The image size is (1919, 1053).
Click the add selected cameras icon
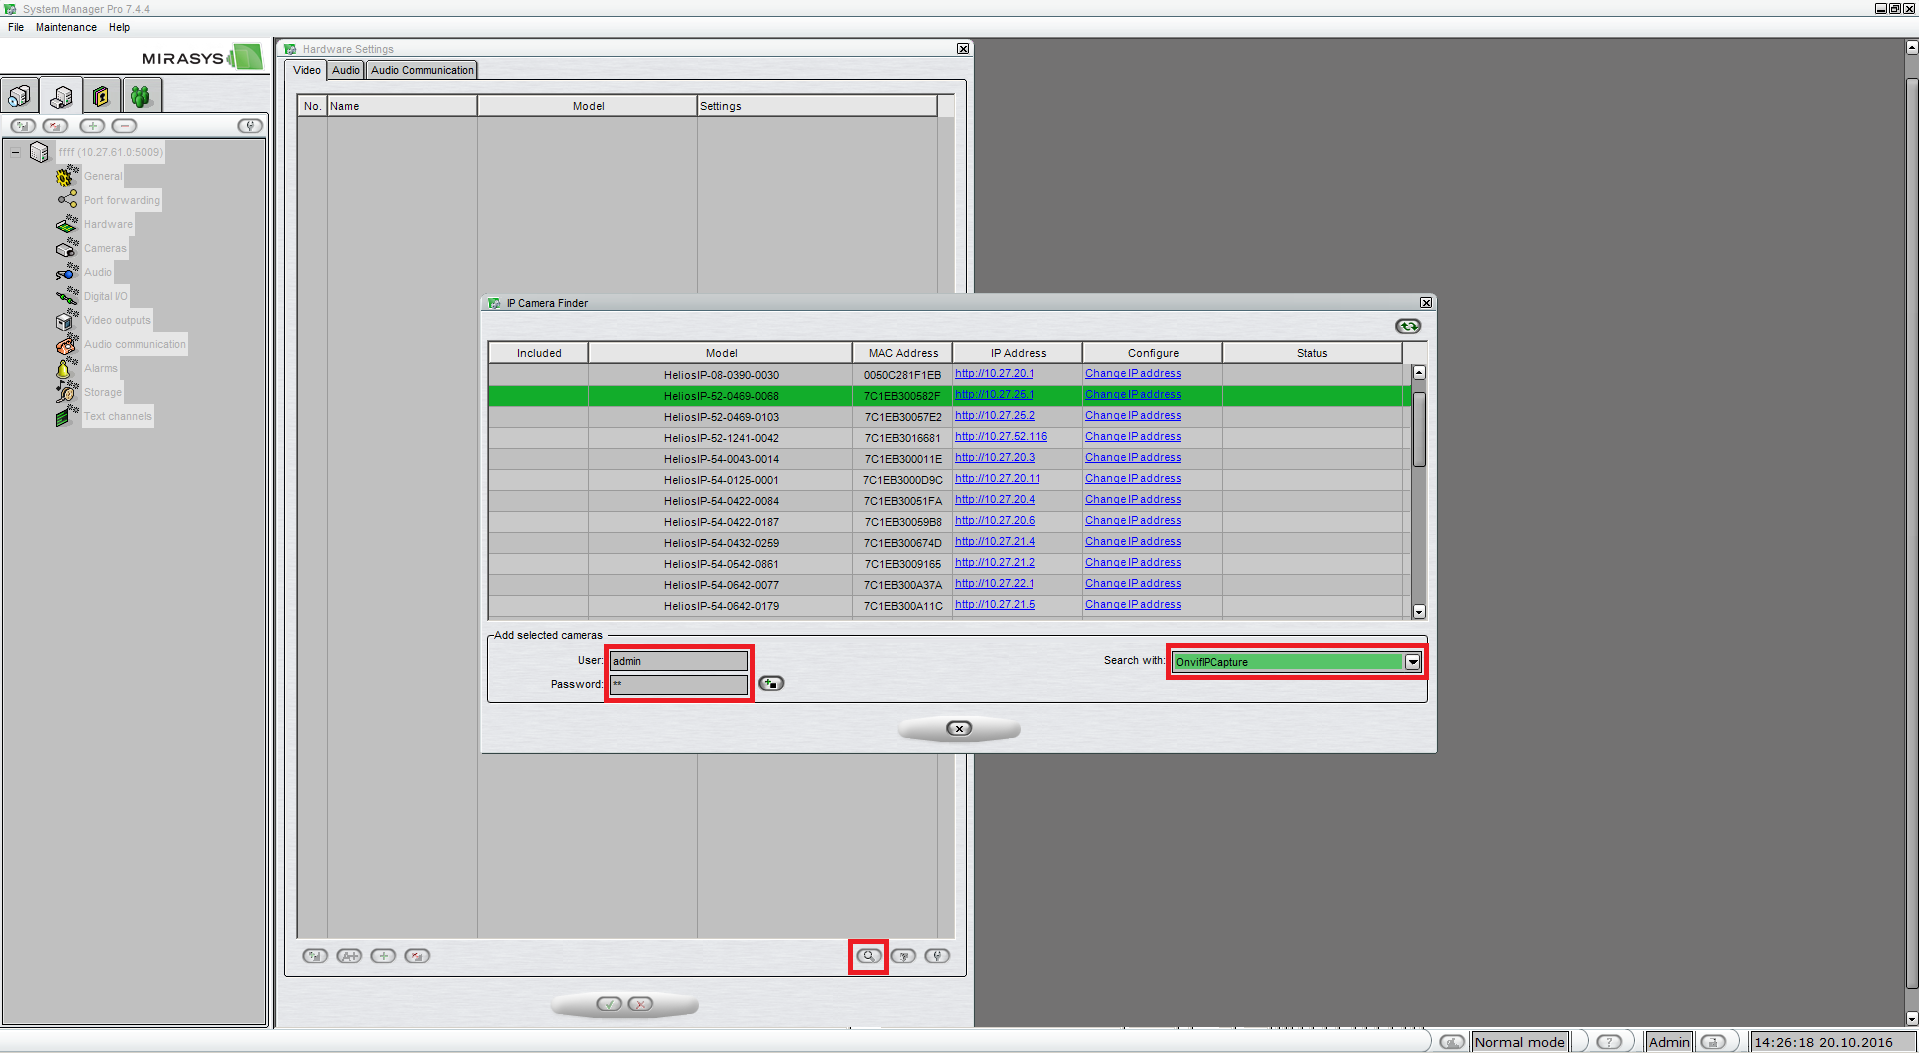[x=771, y=683]
